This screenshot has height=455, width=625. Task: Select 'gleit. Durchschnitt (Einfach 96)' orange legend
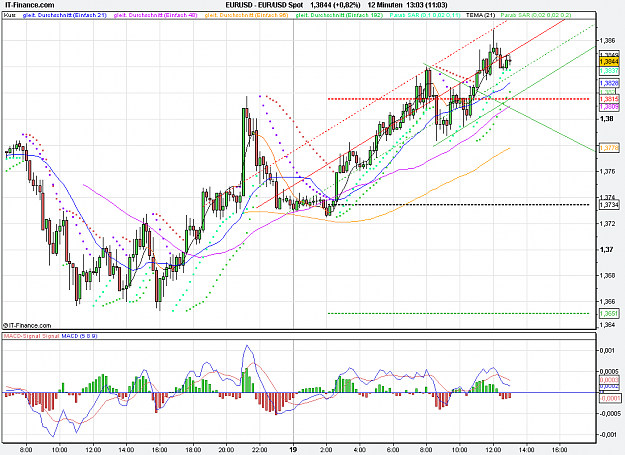246,15
